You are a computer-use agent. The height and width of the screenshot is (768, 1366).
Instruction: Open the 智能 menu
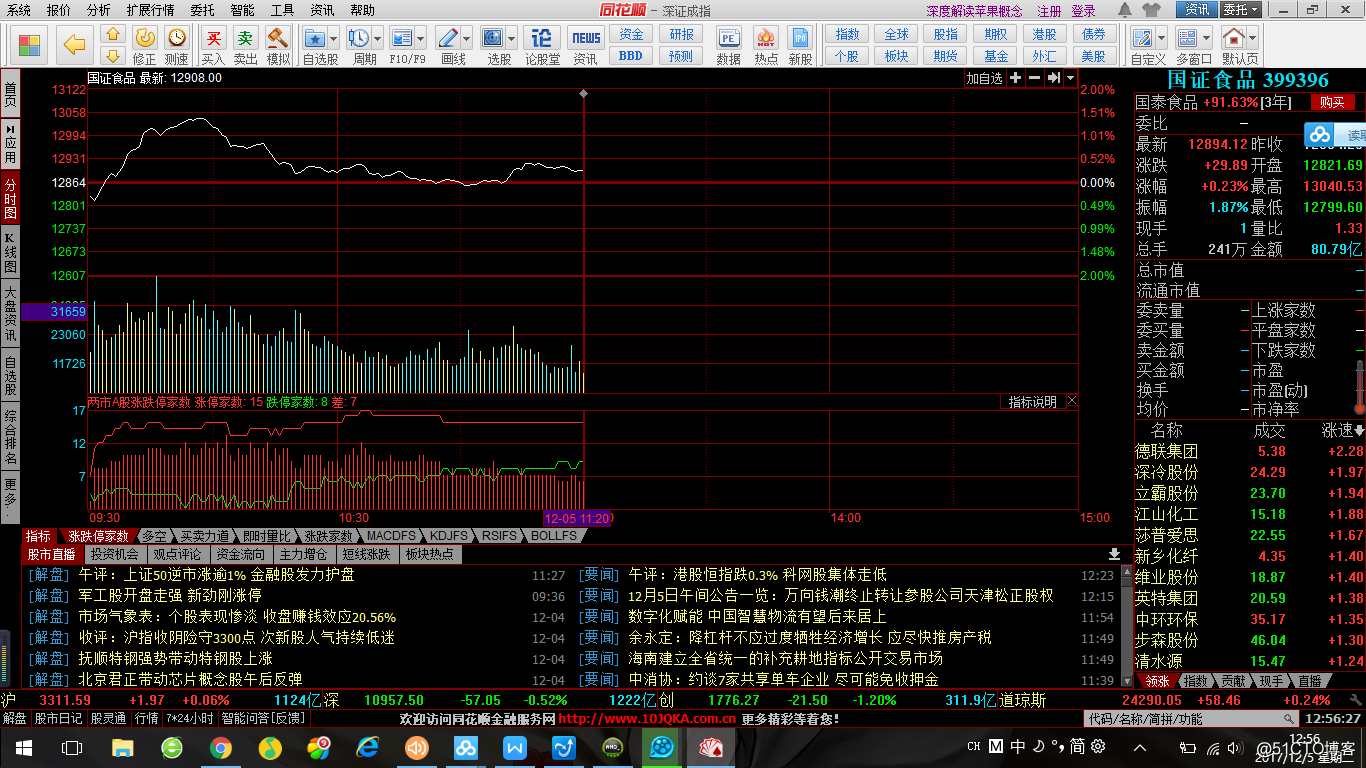[x=242, y=10]
